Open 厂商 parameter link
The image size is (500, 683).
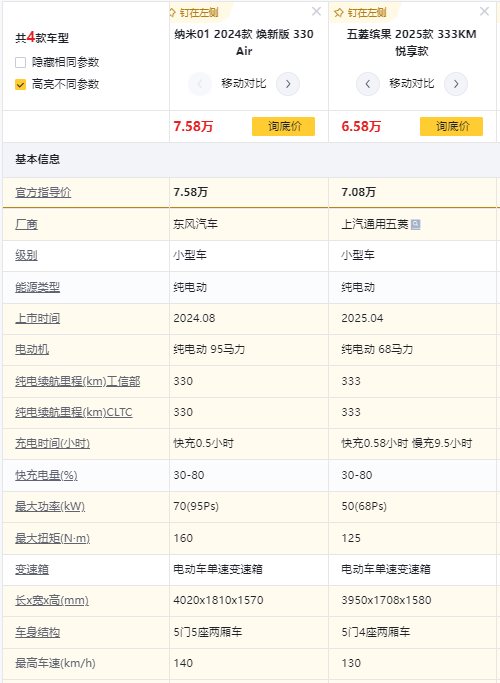(x=27, y=224)
